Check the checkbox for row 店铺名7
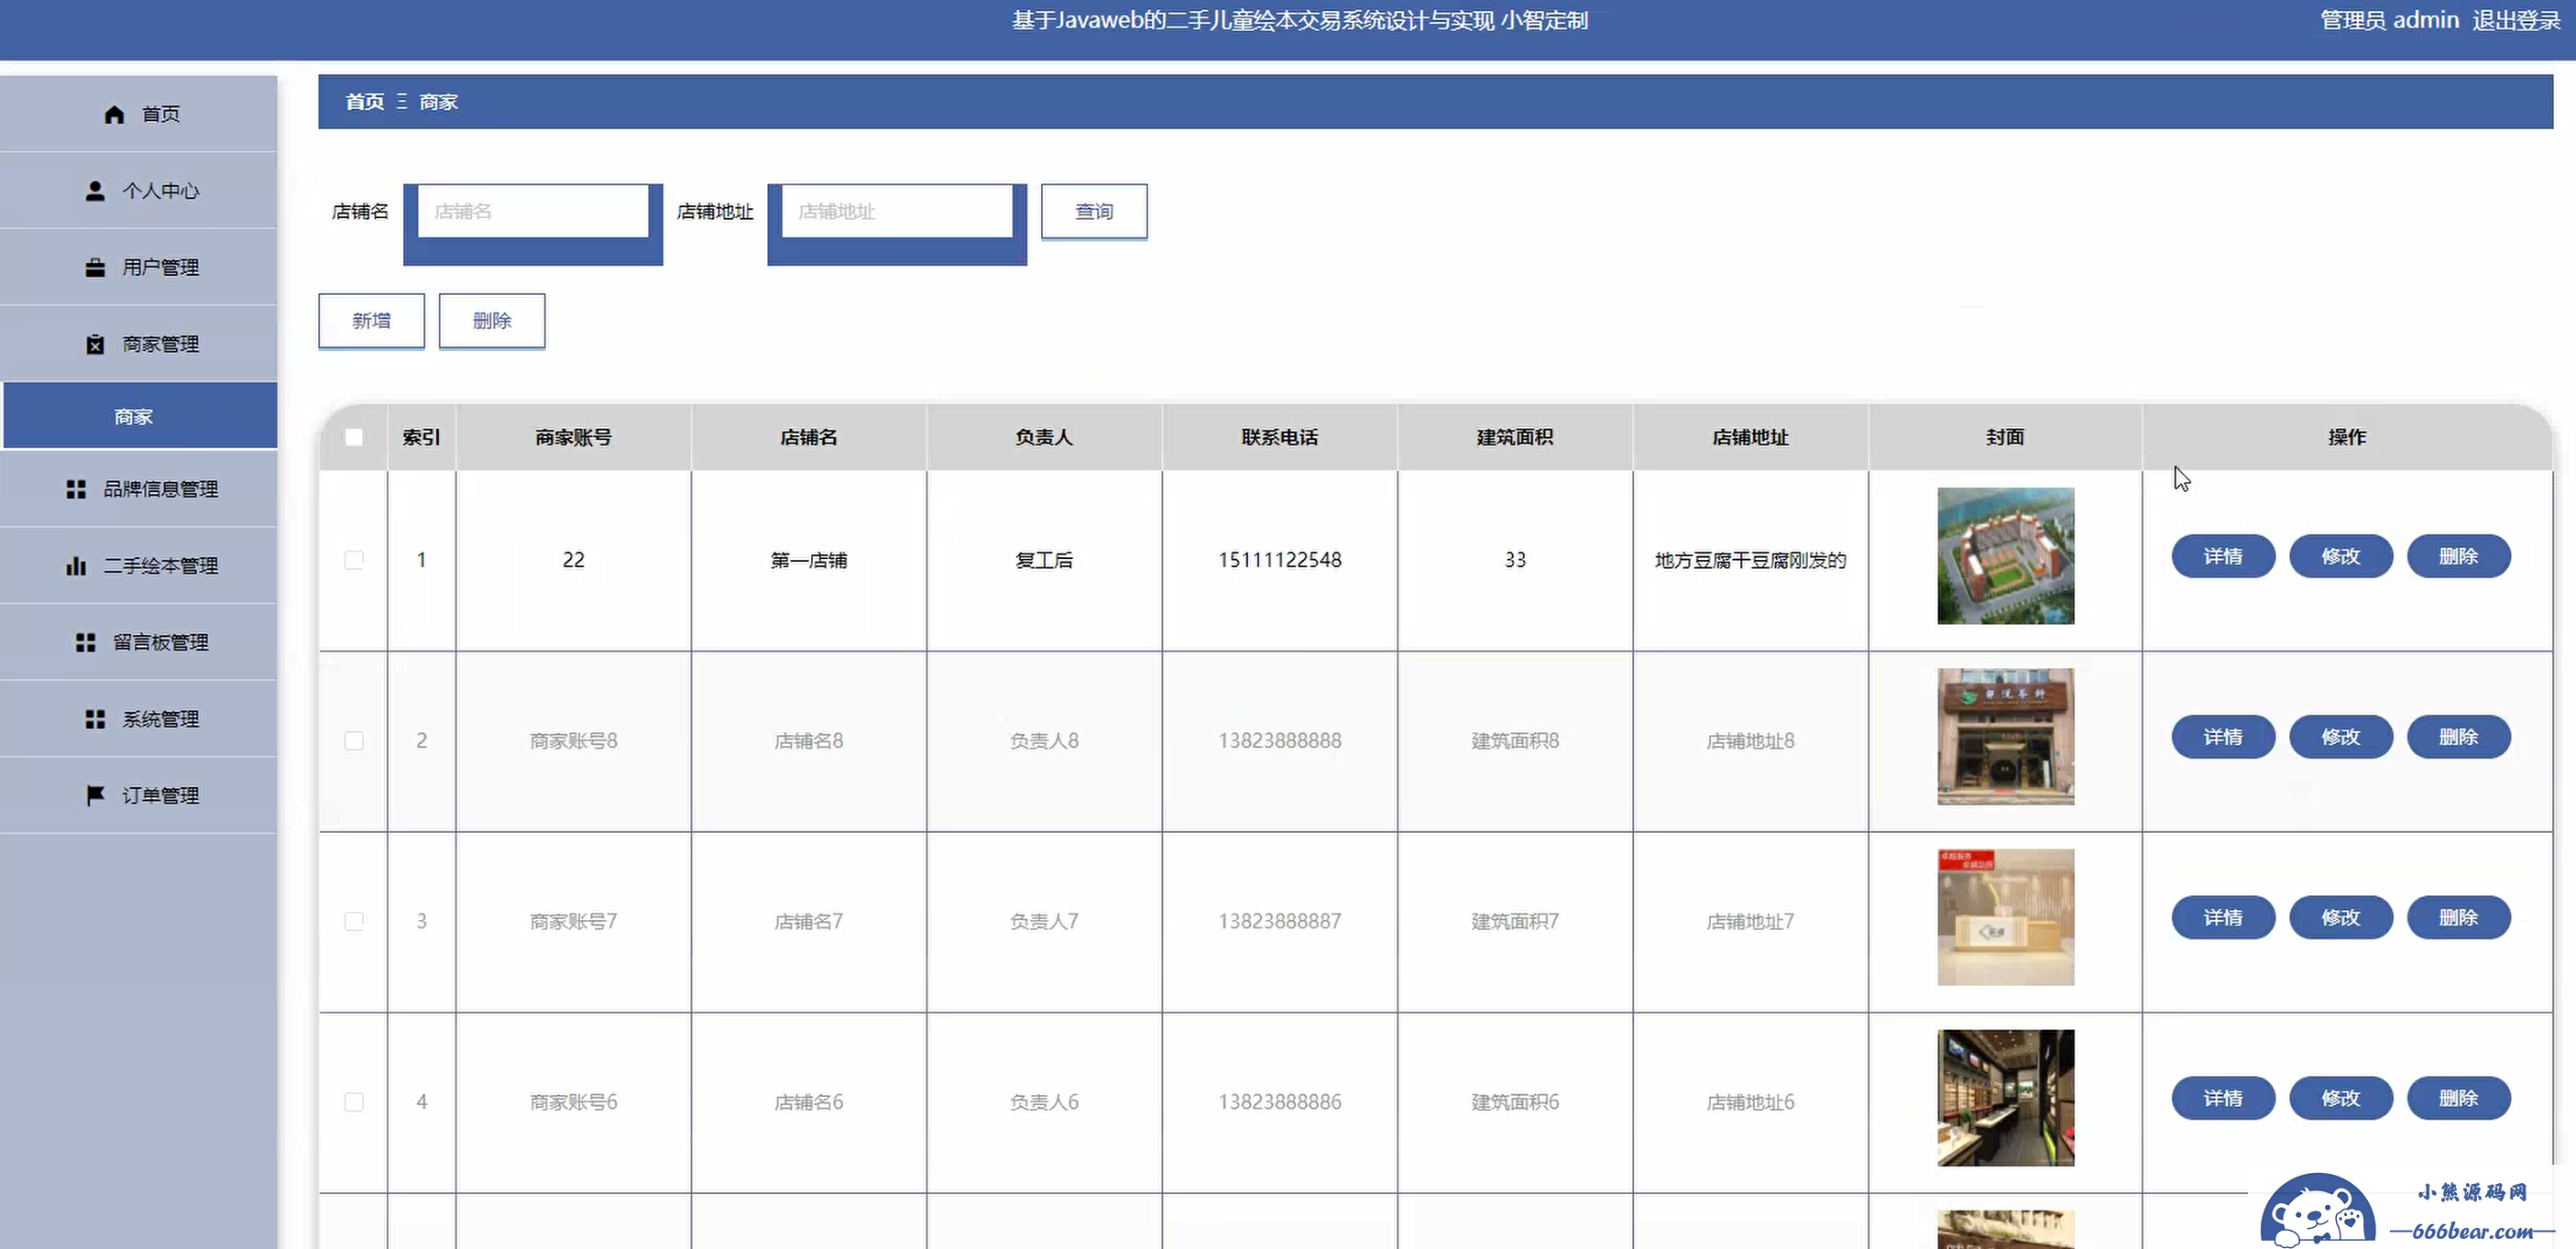The height and width of the screenshot is (1249, 2576). click(354, 921)
